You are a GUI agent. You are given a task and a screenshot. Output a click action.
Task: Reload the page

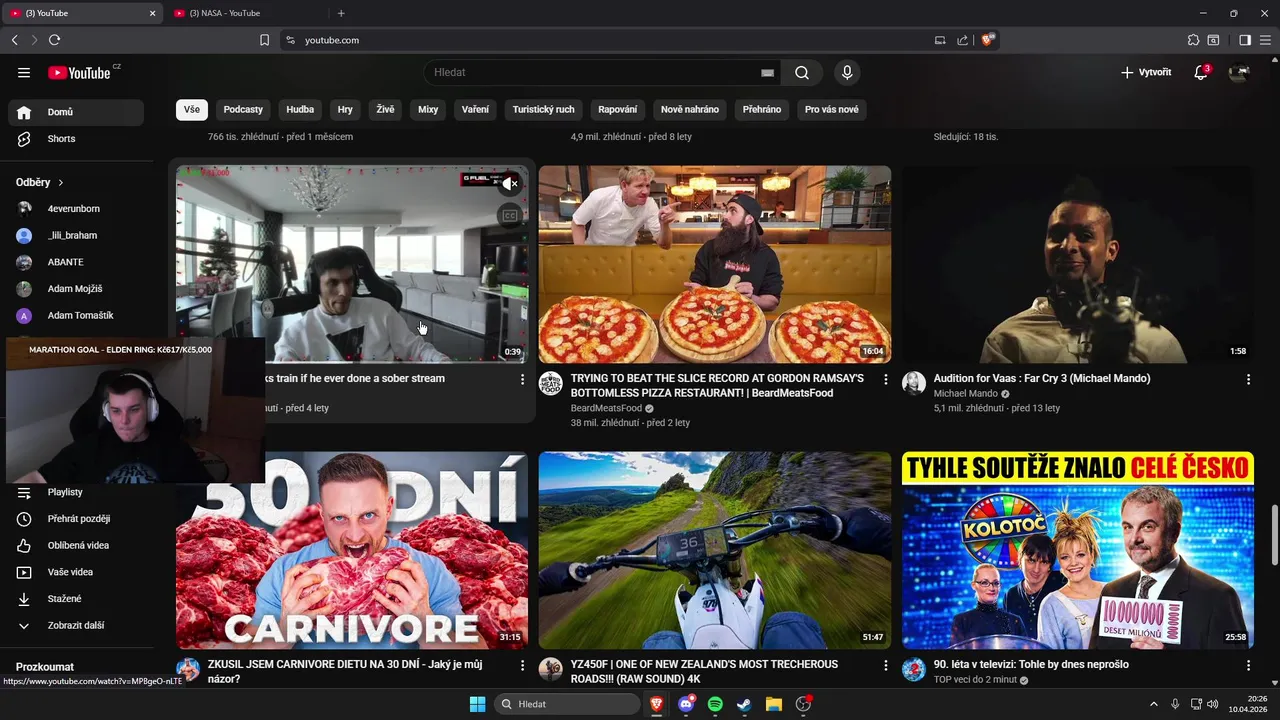[x=54, y=40]
